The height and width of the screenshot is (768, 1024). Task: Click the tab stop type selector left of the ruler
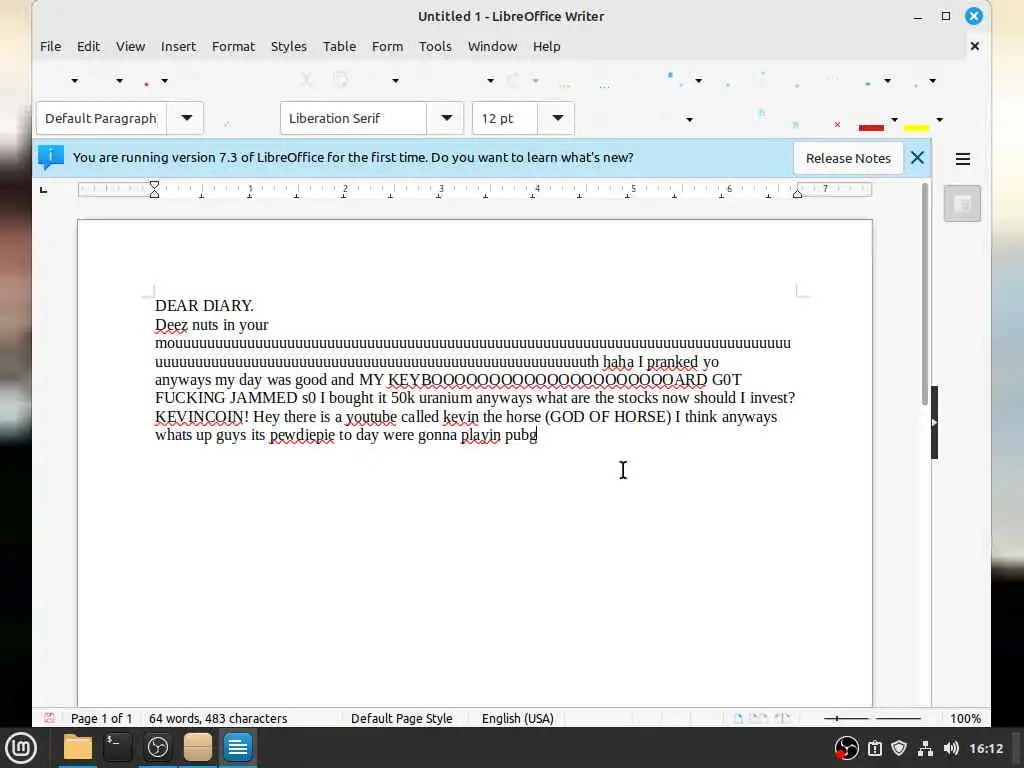[44, 190]
